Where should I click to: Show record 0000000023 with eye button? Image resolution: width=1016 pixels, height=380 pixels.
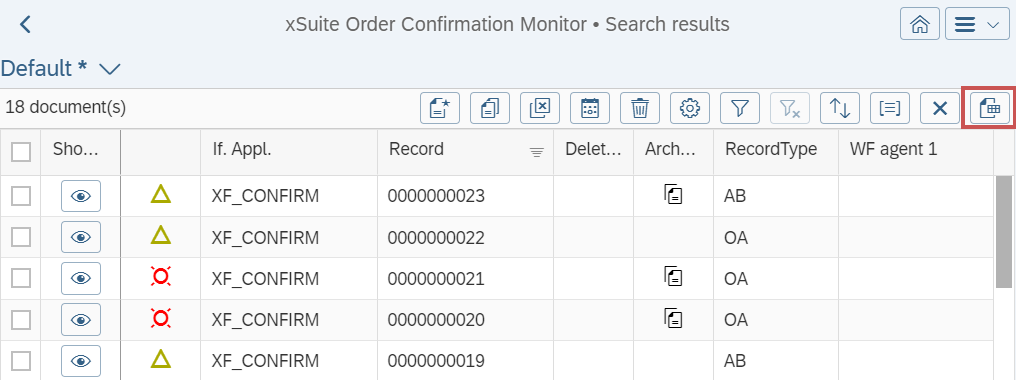click(81, 196)
